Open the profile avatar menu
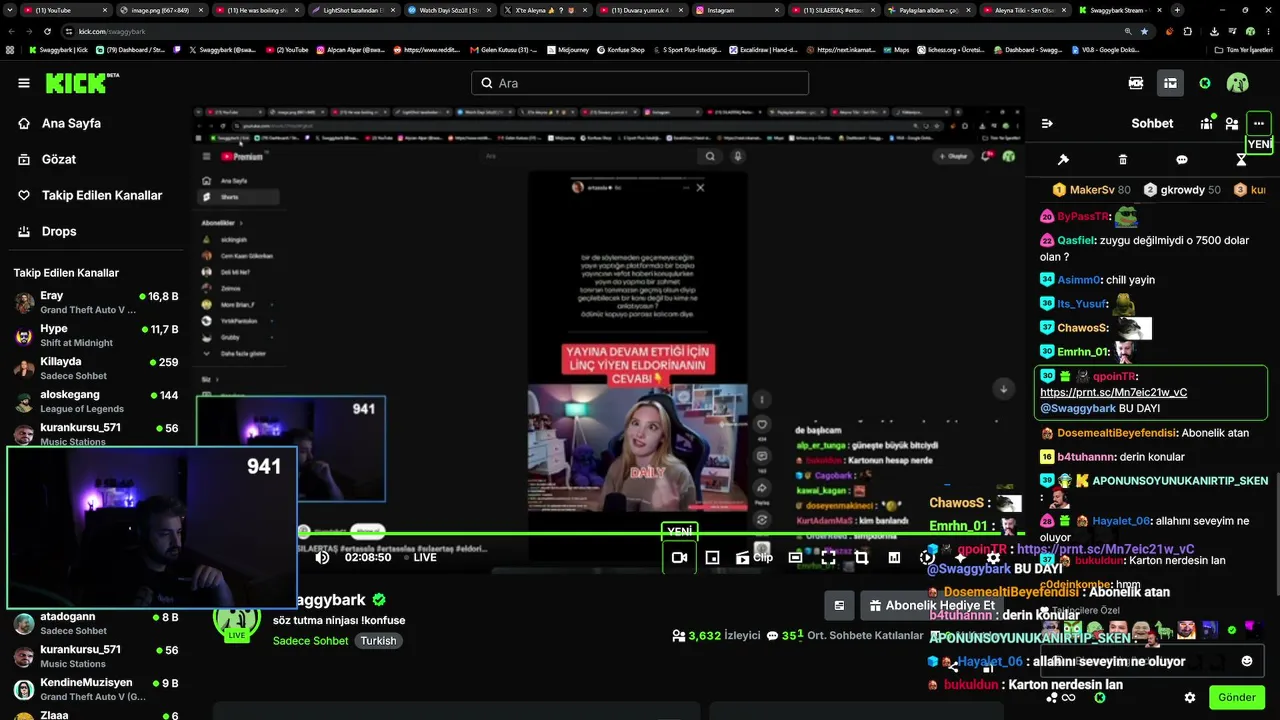 tap(1238, 83)
